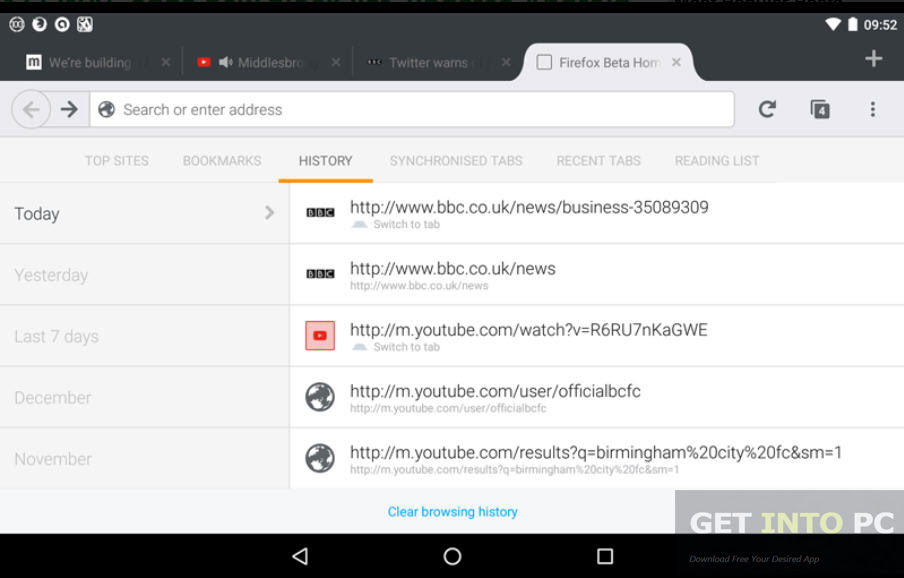Open m.youtube.com/user/officialbcfc entry
Viewport: 904px width, 578px height.
tap(597, 397)
